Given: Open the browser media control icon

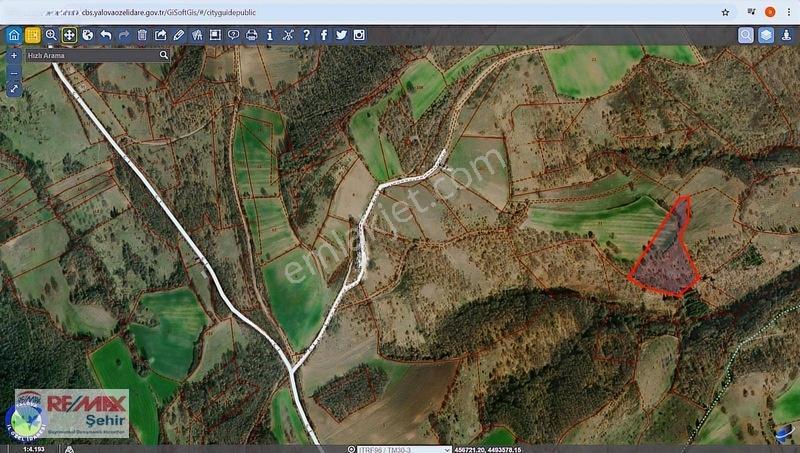Looking at the screenshot, I should point(752,12).
